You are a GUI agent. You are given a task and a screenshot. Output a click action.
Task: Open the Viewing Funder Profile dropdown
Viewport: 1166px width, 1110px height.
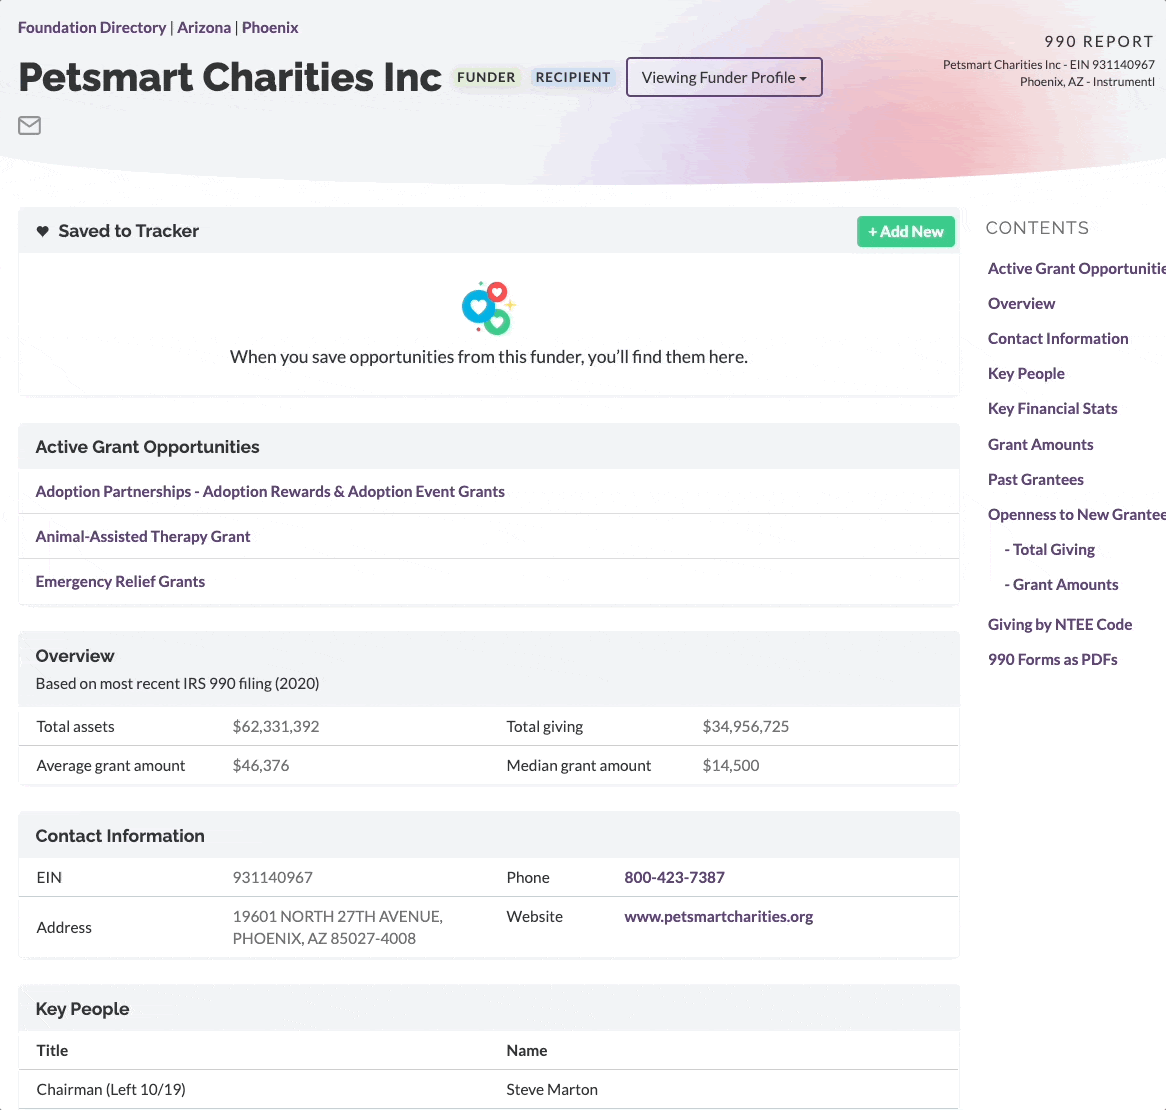724,77
